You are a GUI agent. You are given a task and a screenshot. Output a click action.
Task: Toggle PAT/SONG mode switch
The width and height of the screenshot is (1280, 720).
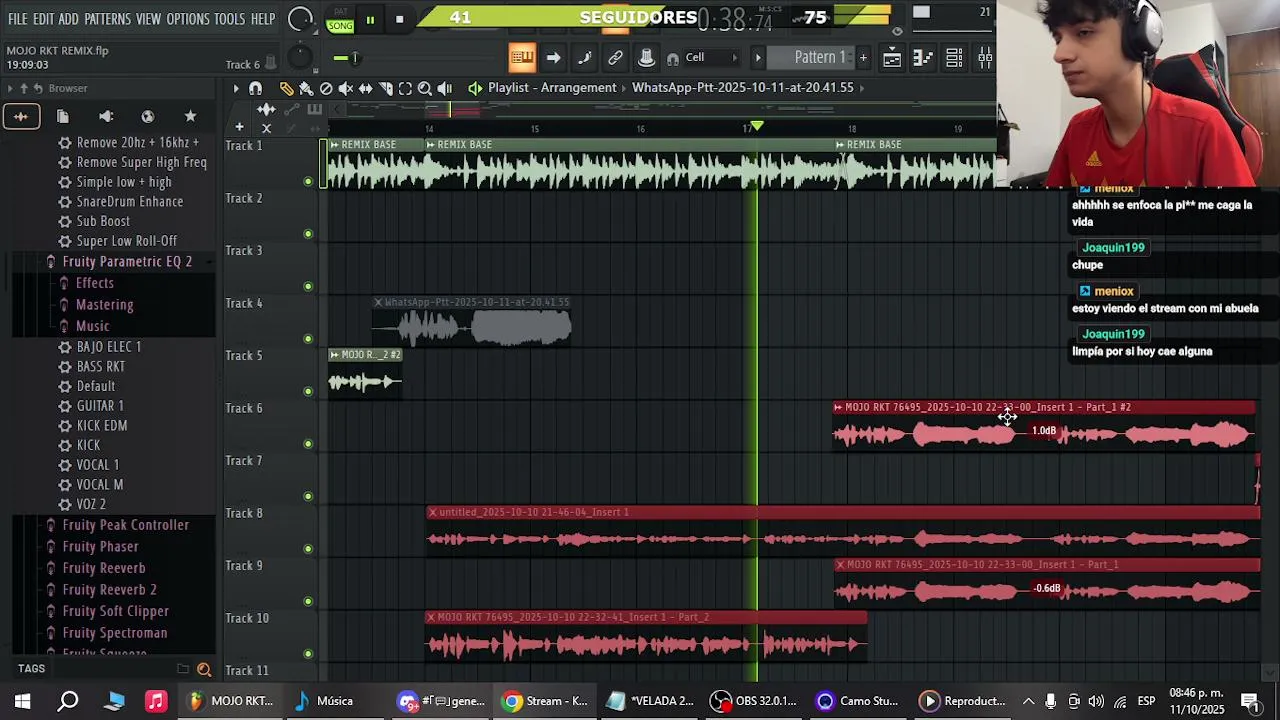340,18
